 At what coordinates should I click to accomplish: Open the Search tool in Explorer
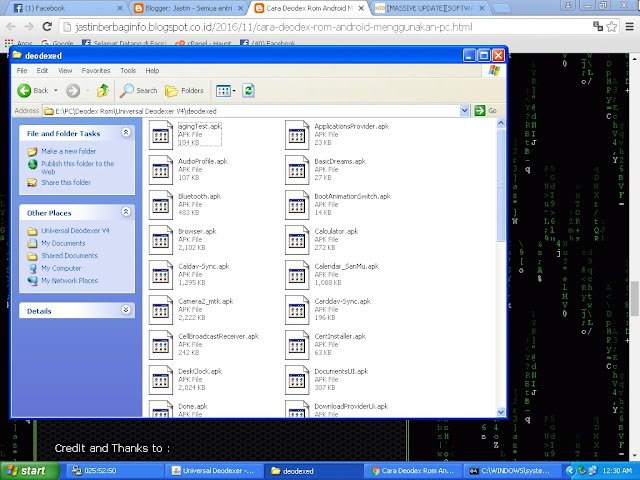(138, 91)
